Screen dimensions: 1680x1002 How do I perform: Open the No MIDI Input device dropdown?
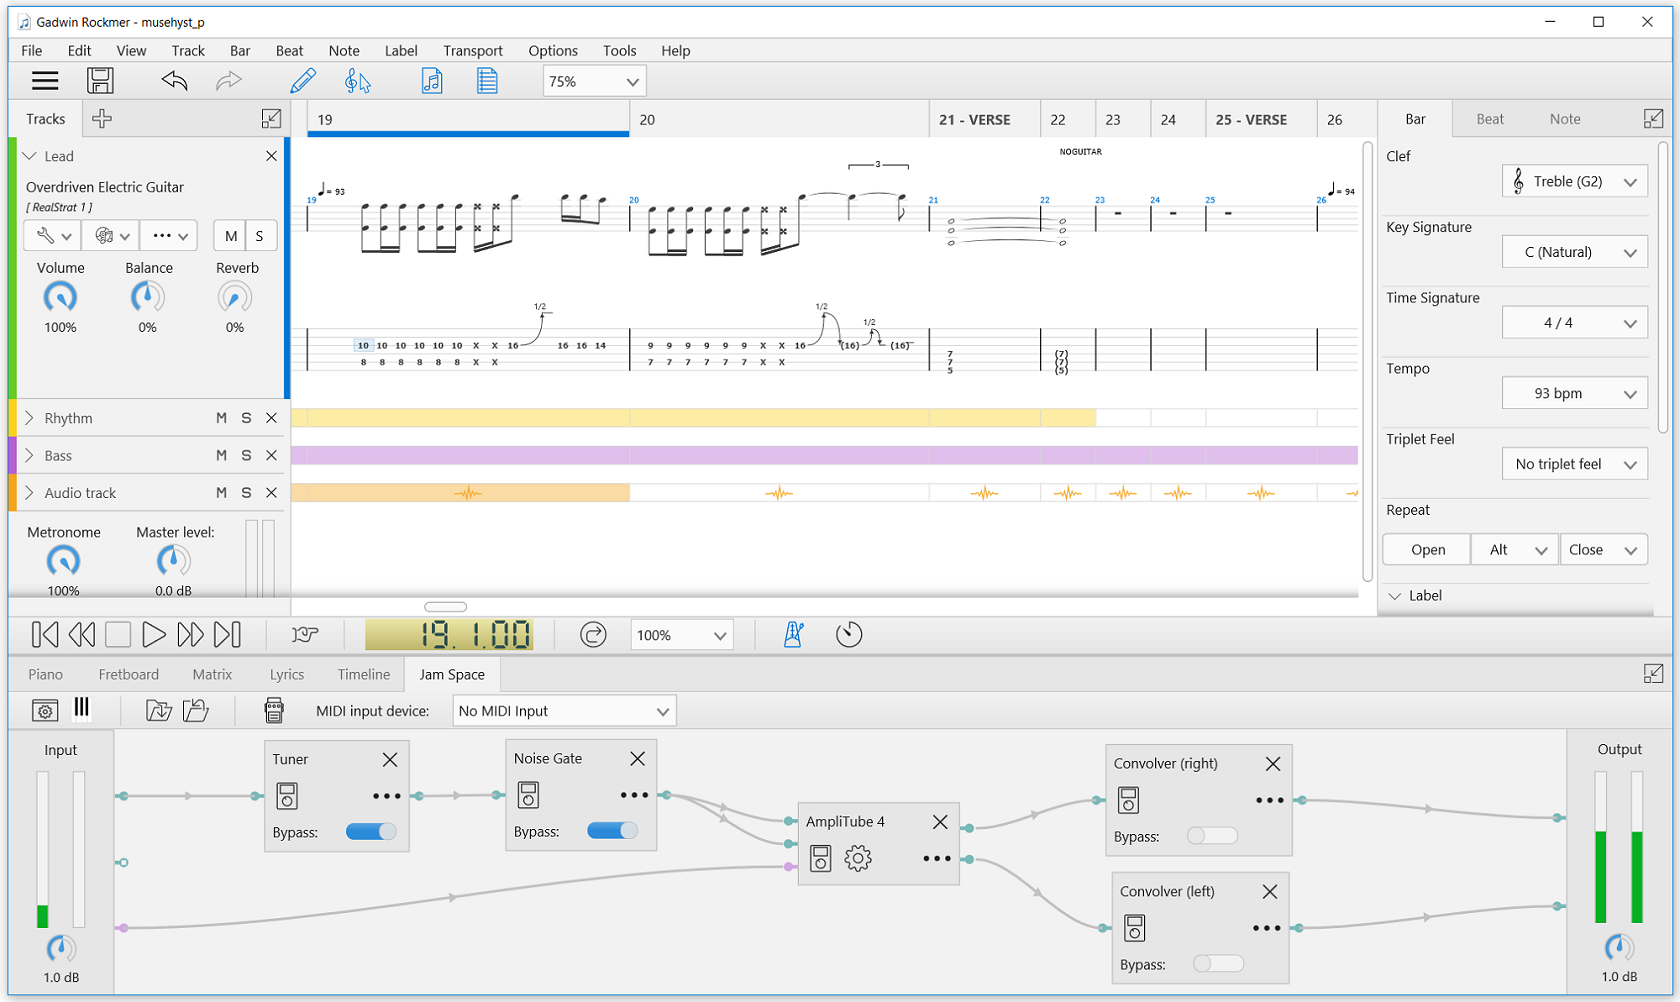[x=563, y=710]
